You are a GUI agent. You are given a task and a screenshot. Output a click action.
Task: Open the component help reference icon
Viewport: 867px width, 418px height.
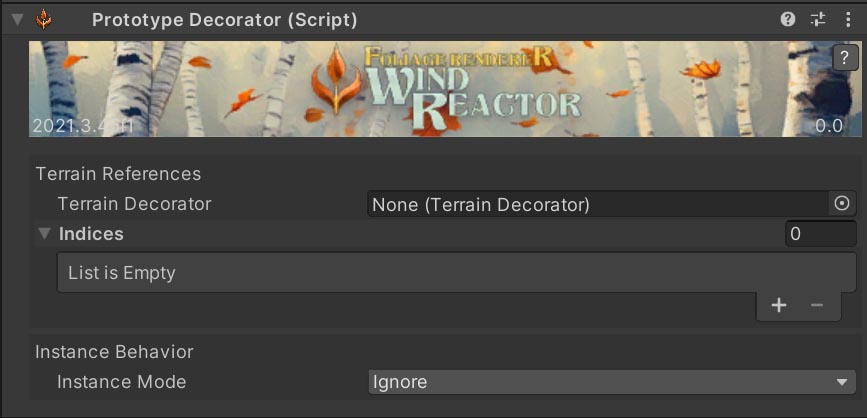click(x=788, y=19)
